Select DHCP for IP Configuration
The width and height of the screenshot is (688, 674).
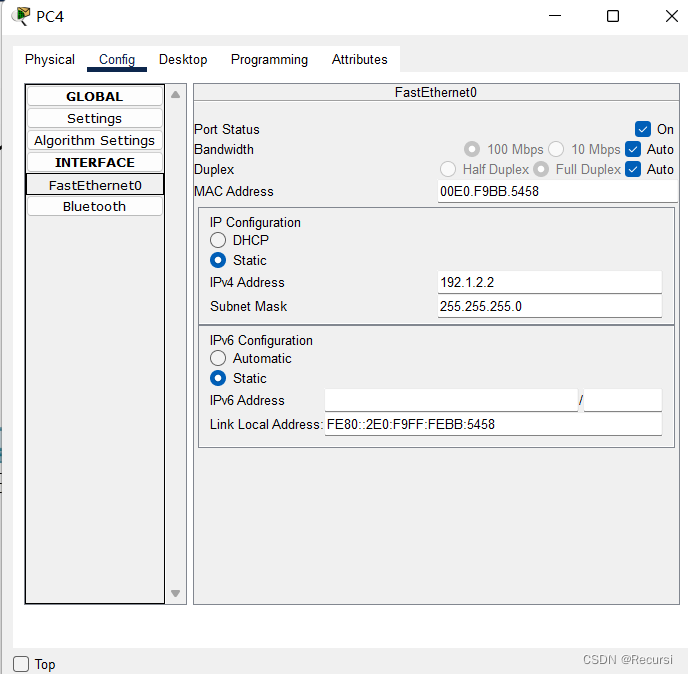[x=218, y=240]
